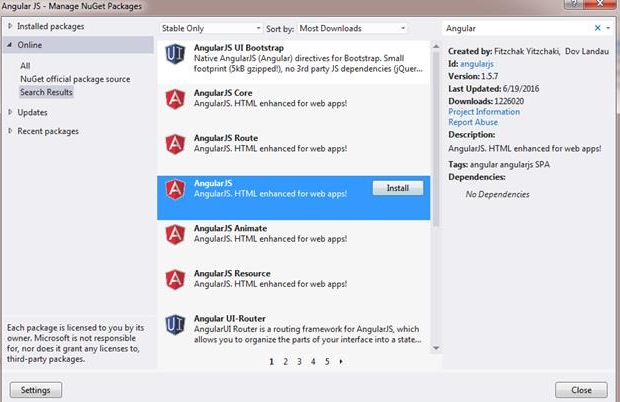Click current page number 1
This screenshot has width=620, height=402.
272,361
